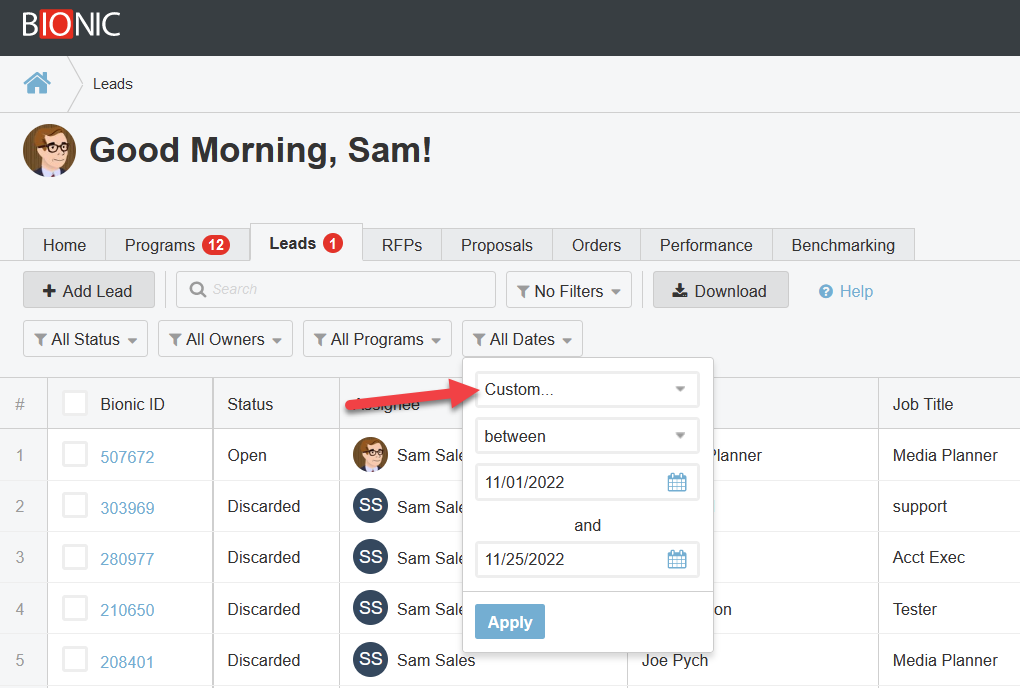Check the box for lead 507672
Viewport: 1020px width, 688px height.
(75, 455)
